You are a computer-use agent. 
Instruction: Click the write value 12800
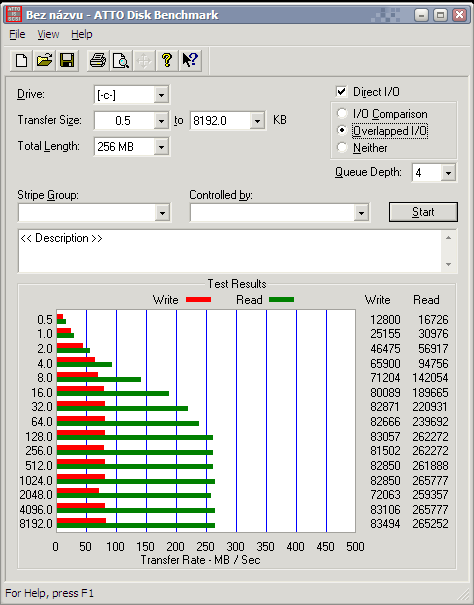tap(385, 319)
